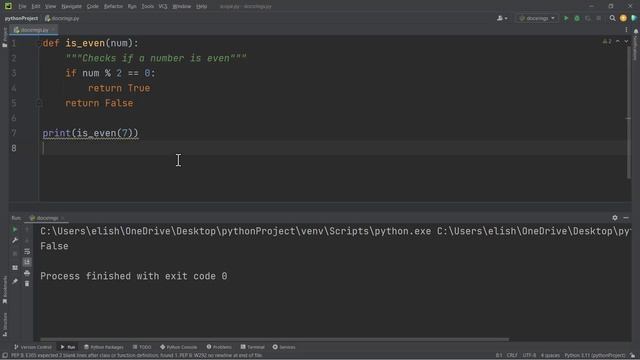Open the Terminal tool window

click(253, 347)
